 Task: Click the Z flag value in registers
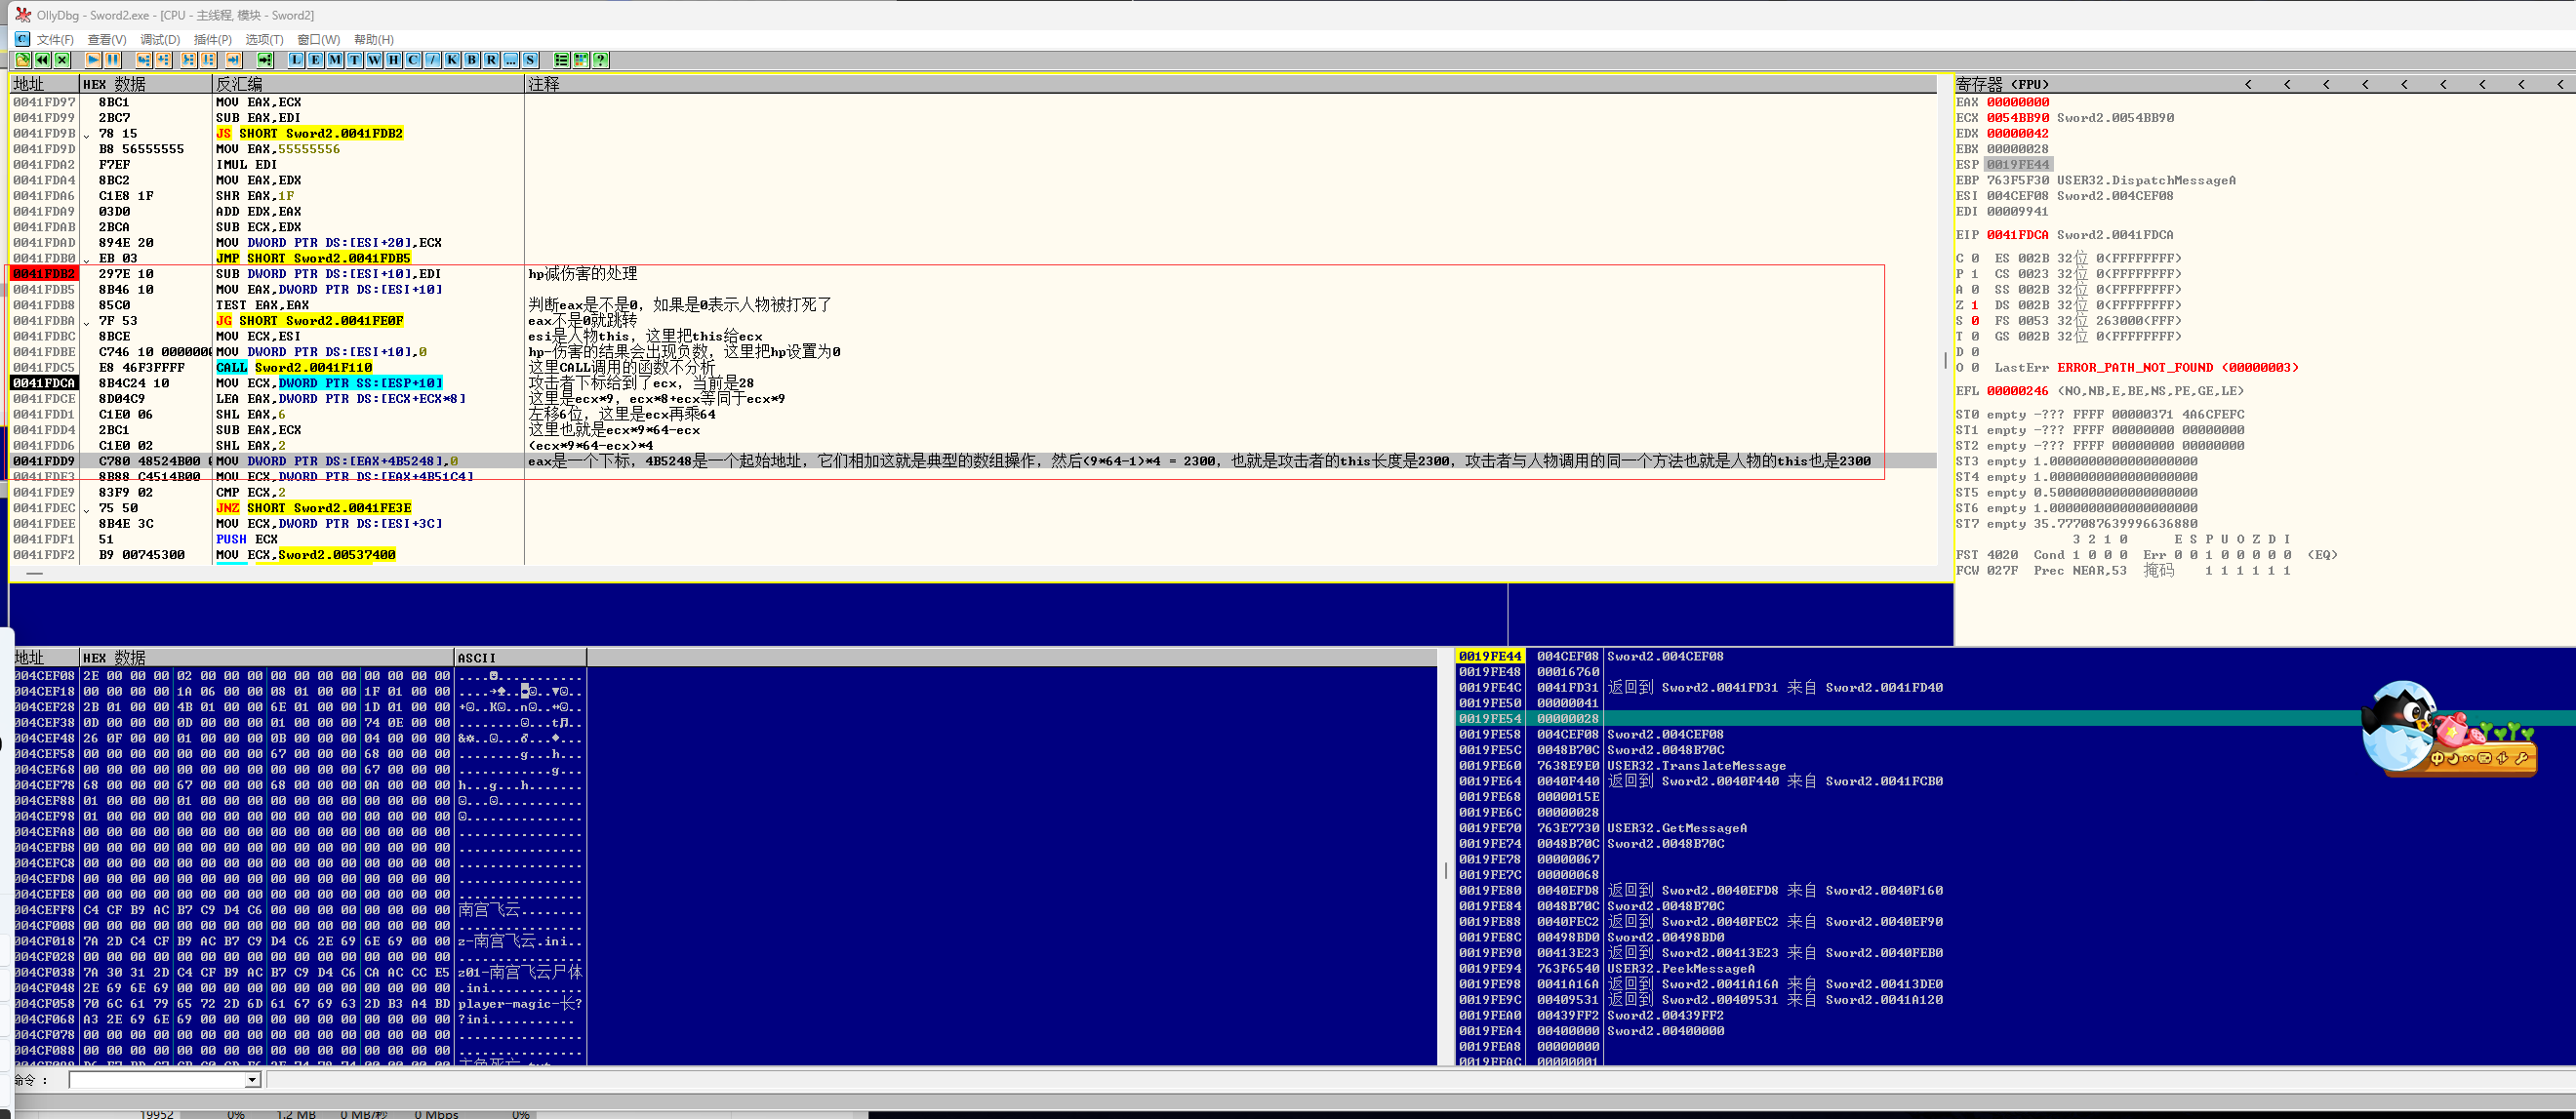click(x=1975, y=305)
